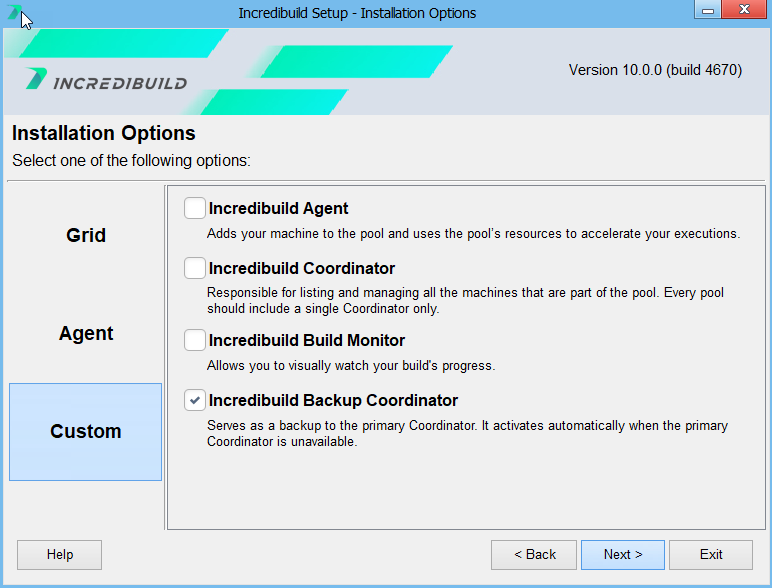Minimize the Incredibuild Setup window
772x588 pixels.
point(708,11)
